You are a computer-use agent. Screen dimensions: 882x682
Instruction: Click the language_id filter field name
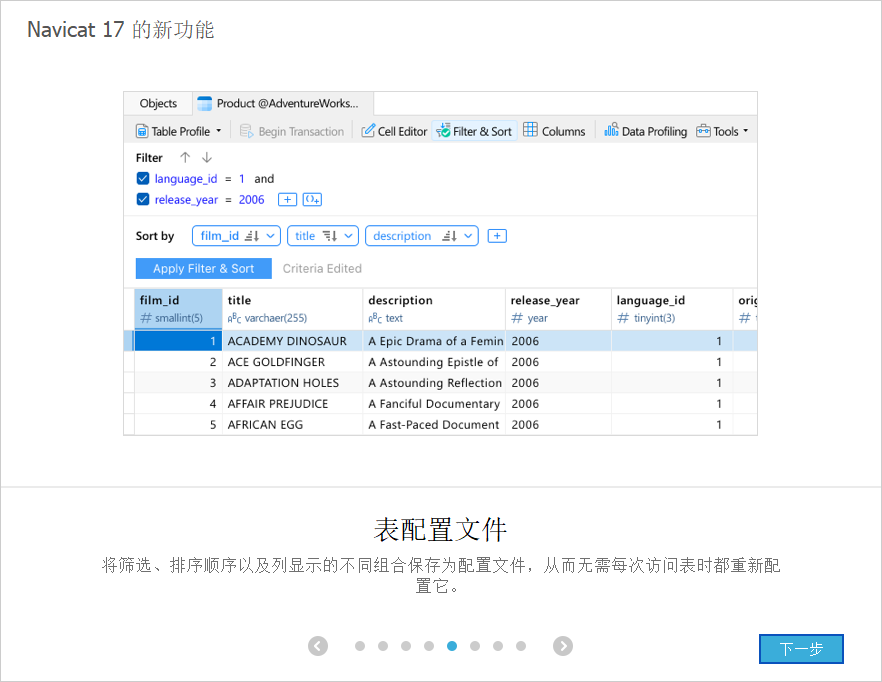[186, 179]
